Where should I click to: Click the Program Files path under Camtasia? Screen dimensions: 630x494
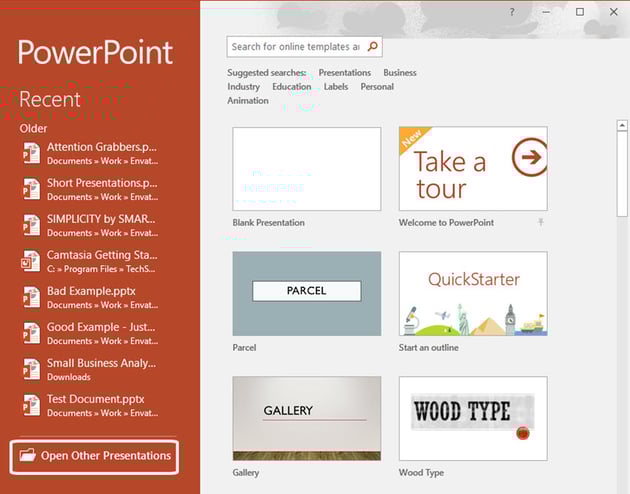tap(101, 269)
